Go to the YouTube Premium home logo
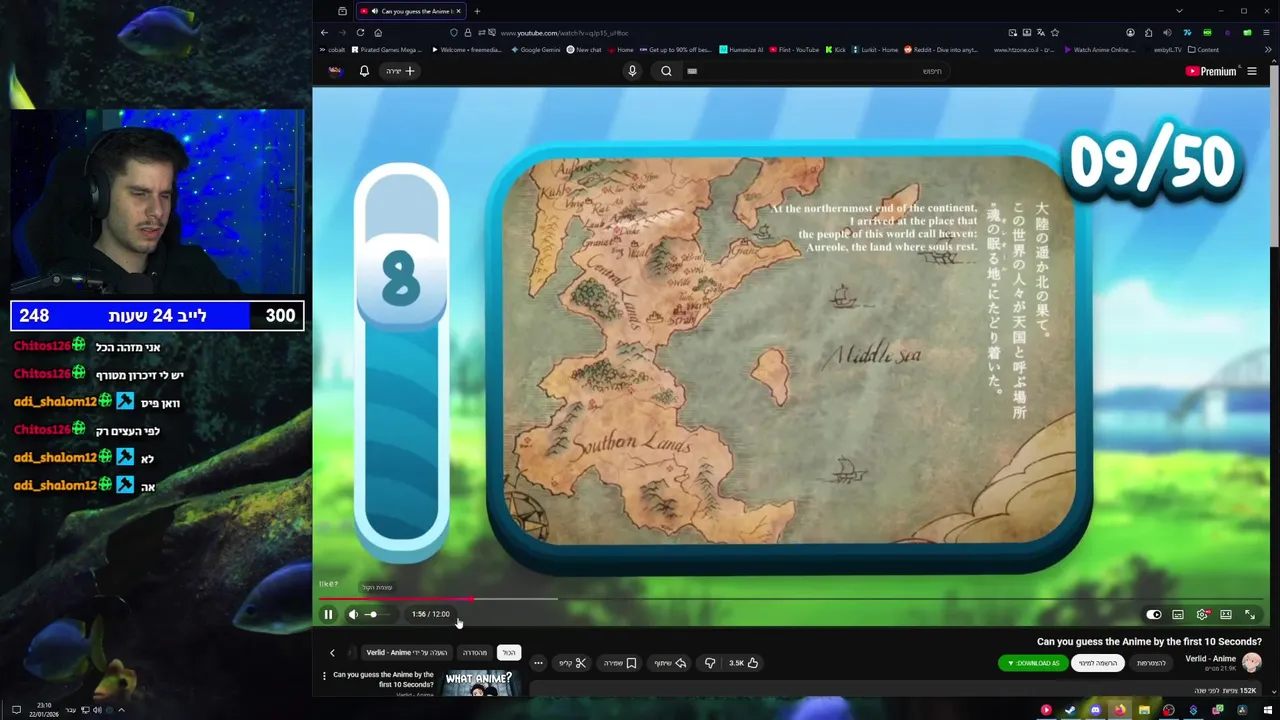Image resolution: width=1280 pixels, height=720 pixels. point(1211,71)
